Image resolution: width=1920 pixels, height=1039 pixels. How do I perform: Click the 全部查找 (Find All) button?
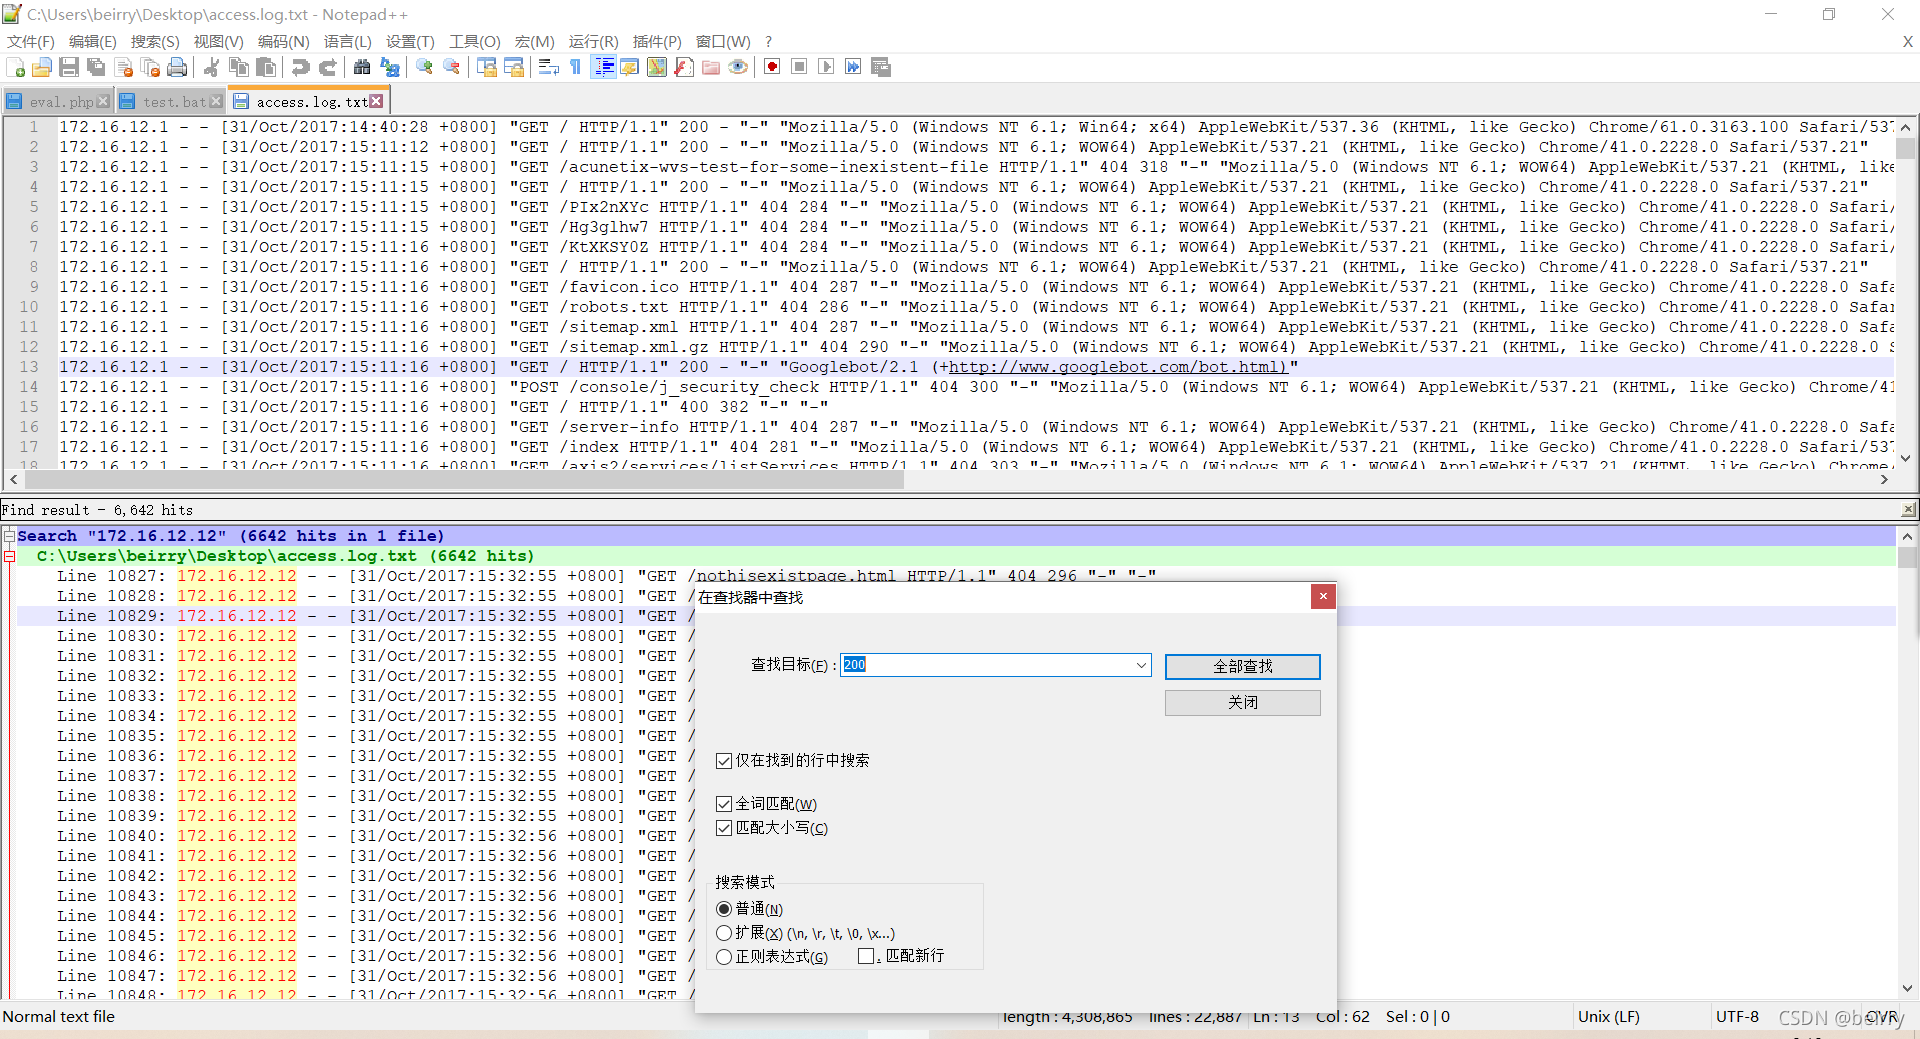coord(1243,666)
